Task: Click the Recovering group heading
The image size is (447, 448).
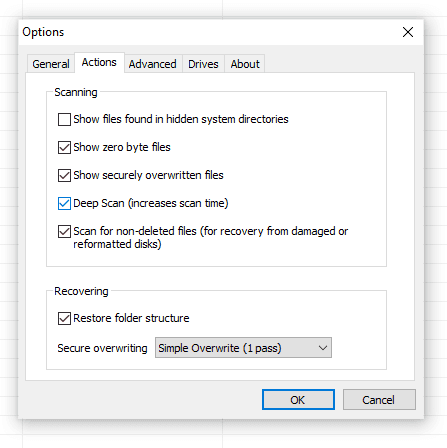Action: tap(81, 291)
